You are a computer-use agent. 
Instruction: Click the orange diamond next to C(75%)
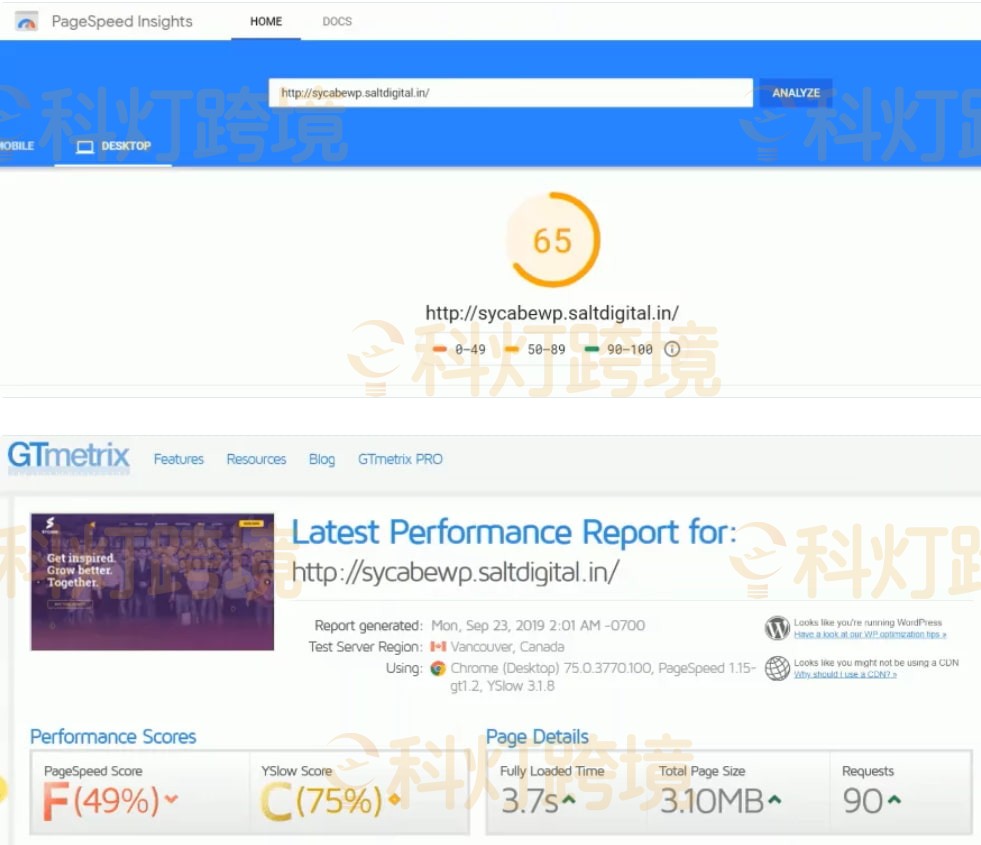tap(394, 799)
